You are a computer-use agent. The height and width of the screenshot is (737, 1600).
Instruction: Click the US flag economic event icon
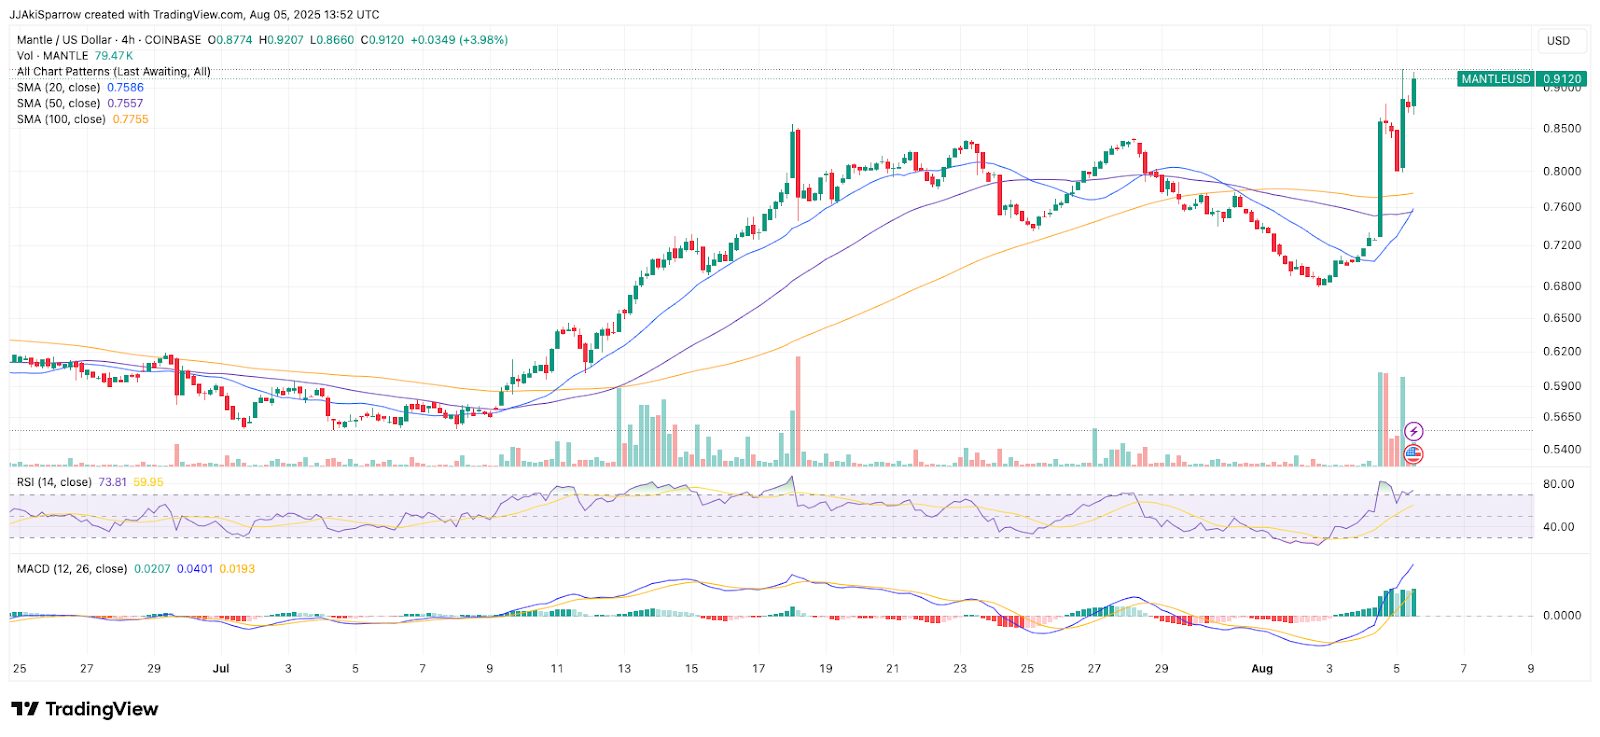tap(1413, 454)
